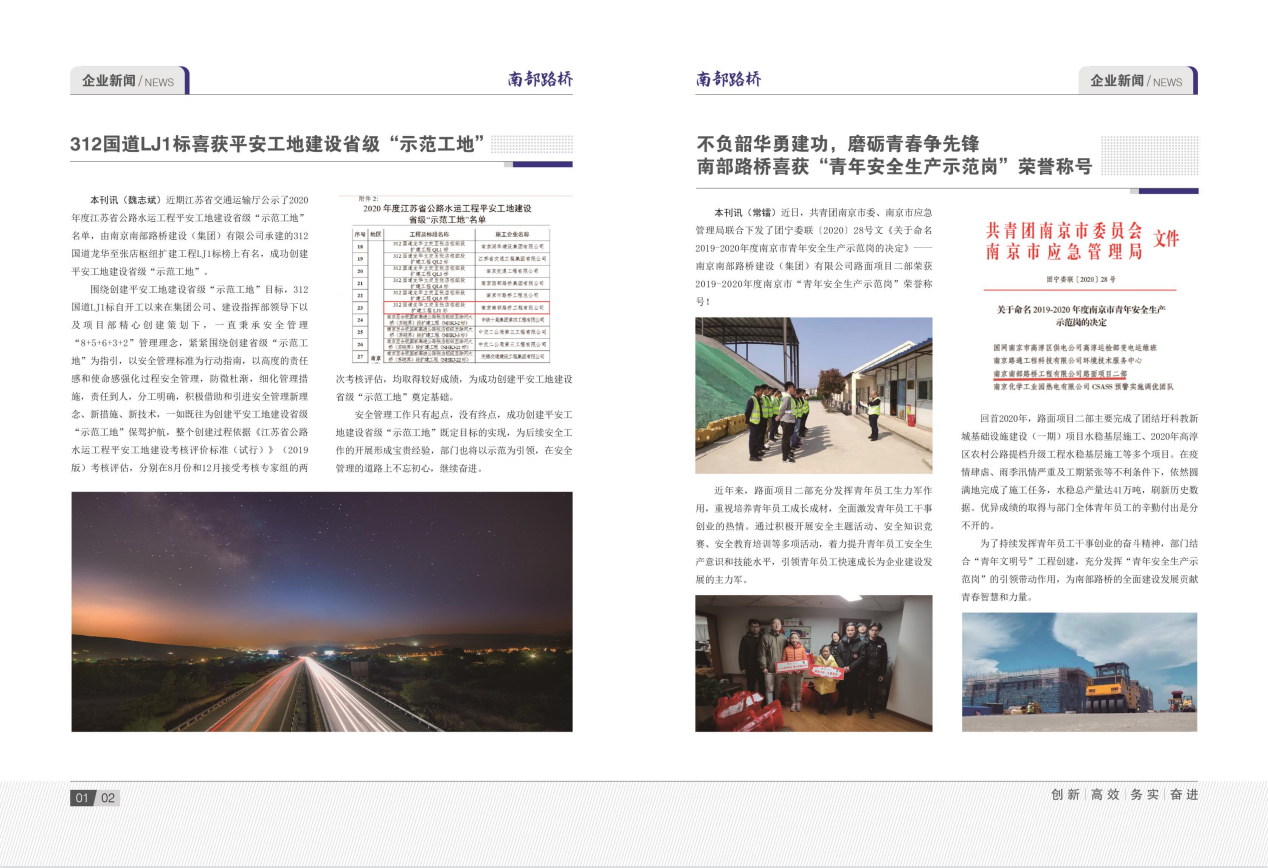The image size is (1268, 868).
Task: Click the footer slogan word 奋进
Action: point(1183,795)
